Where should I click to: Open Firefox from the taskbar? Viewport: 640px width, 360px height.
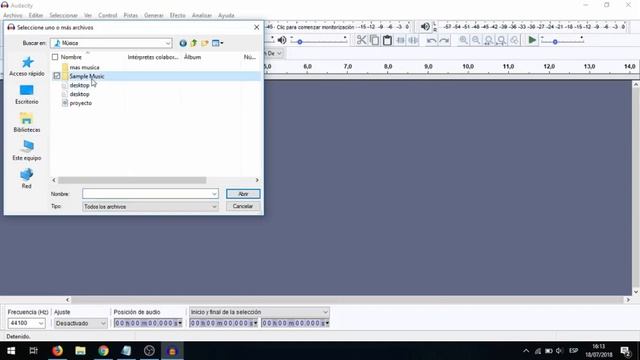click(x=57, y=351)
